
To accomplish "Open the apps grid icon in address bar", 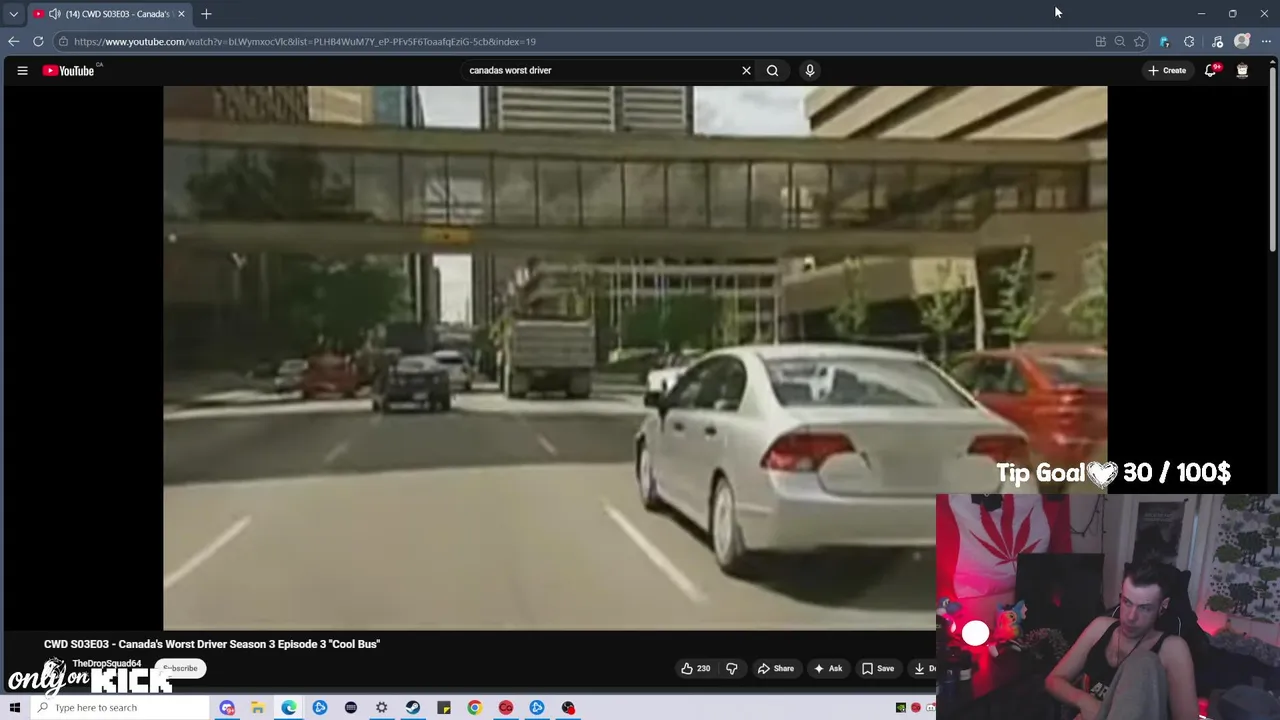I will [1100, 41].
